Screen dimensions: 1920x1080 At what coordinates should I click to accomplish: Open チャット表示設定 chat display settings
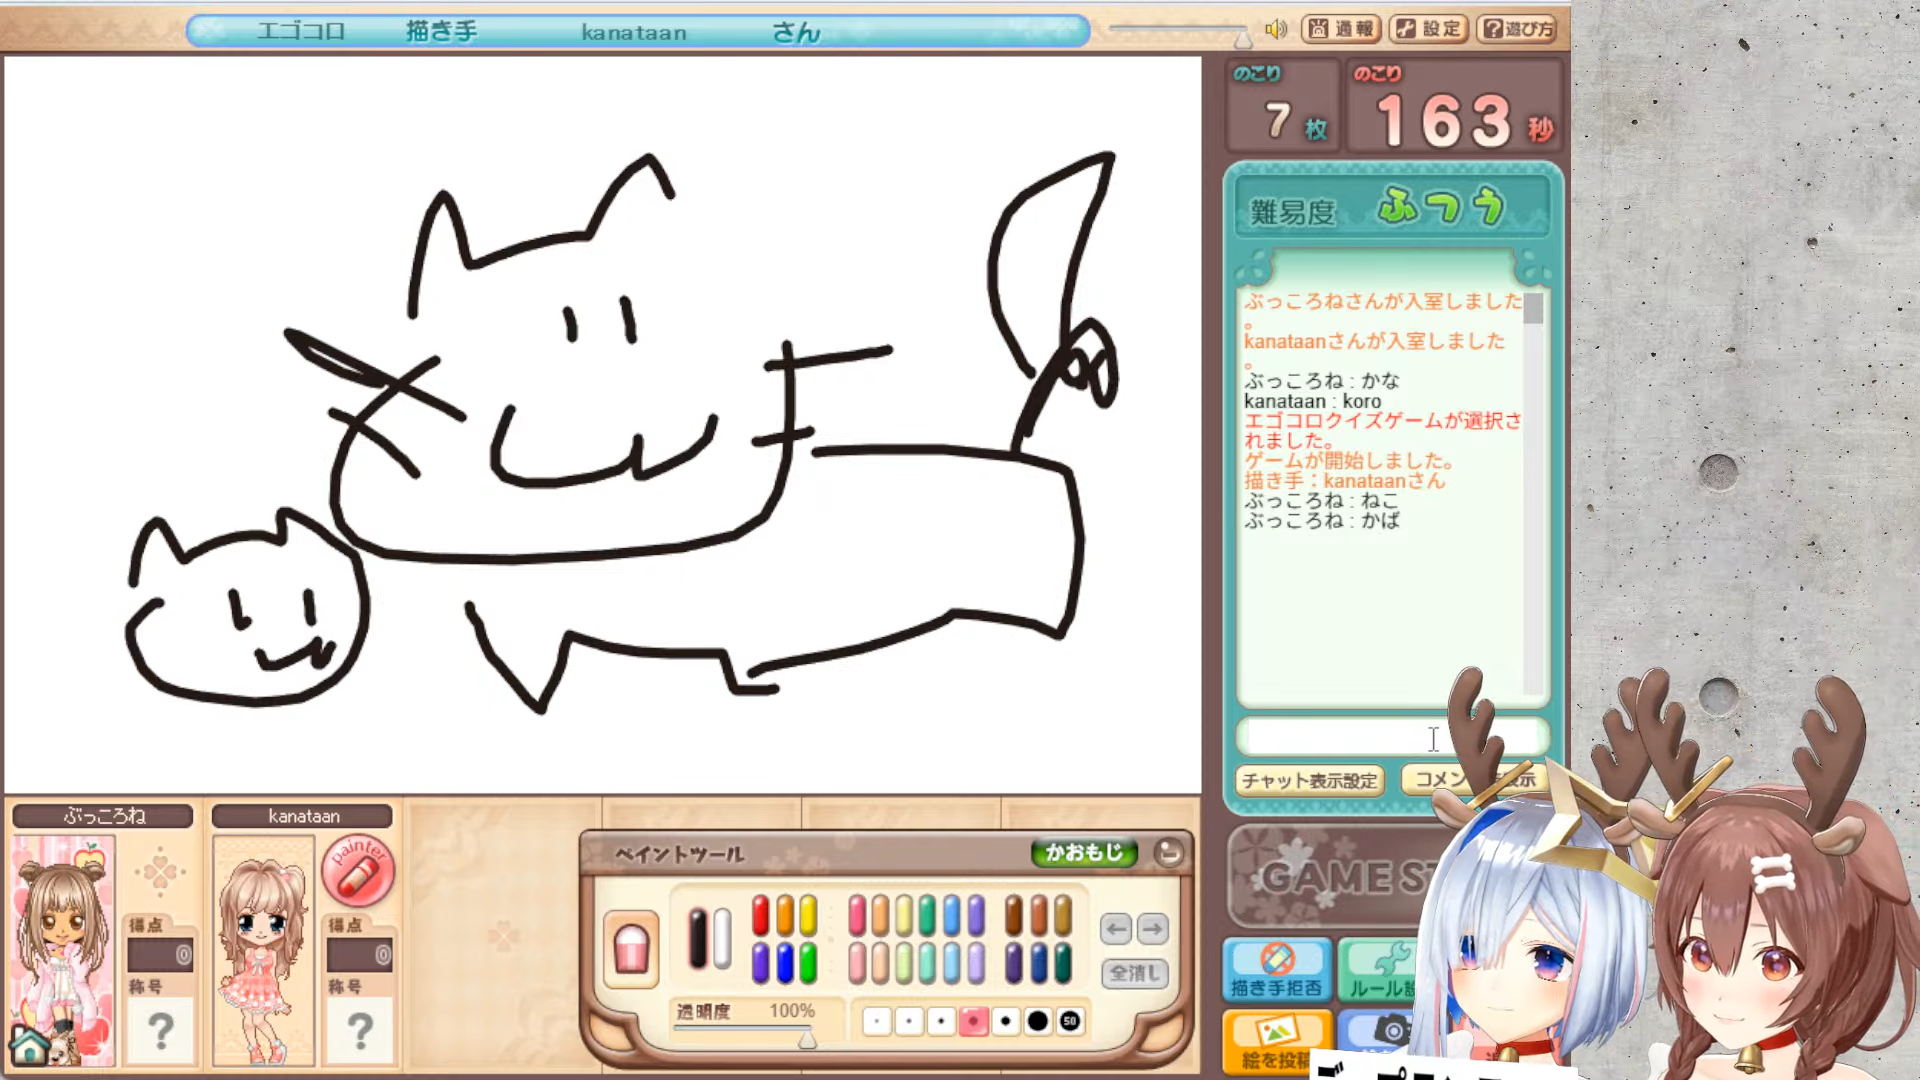tap(1309, 780)
